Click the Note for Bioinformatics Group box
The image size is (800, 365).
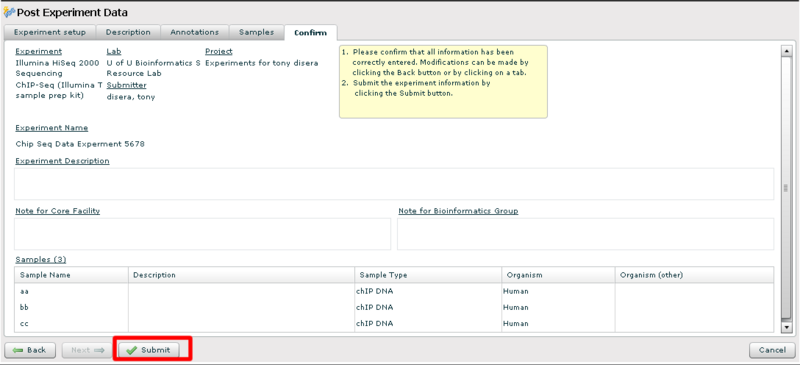[586, 234]
